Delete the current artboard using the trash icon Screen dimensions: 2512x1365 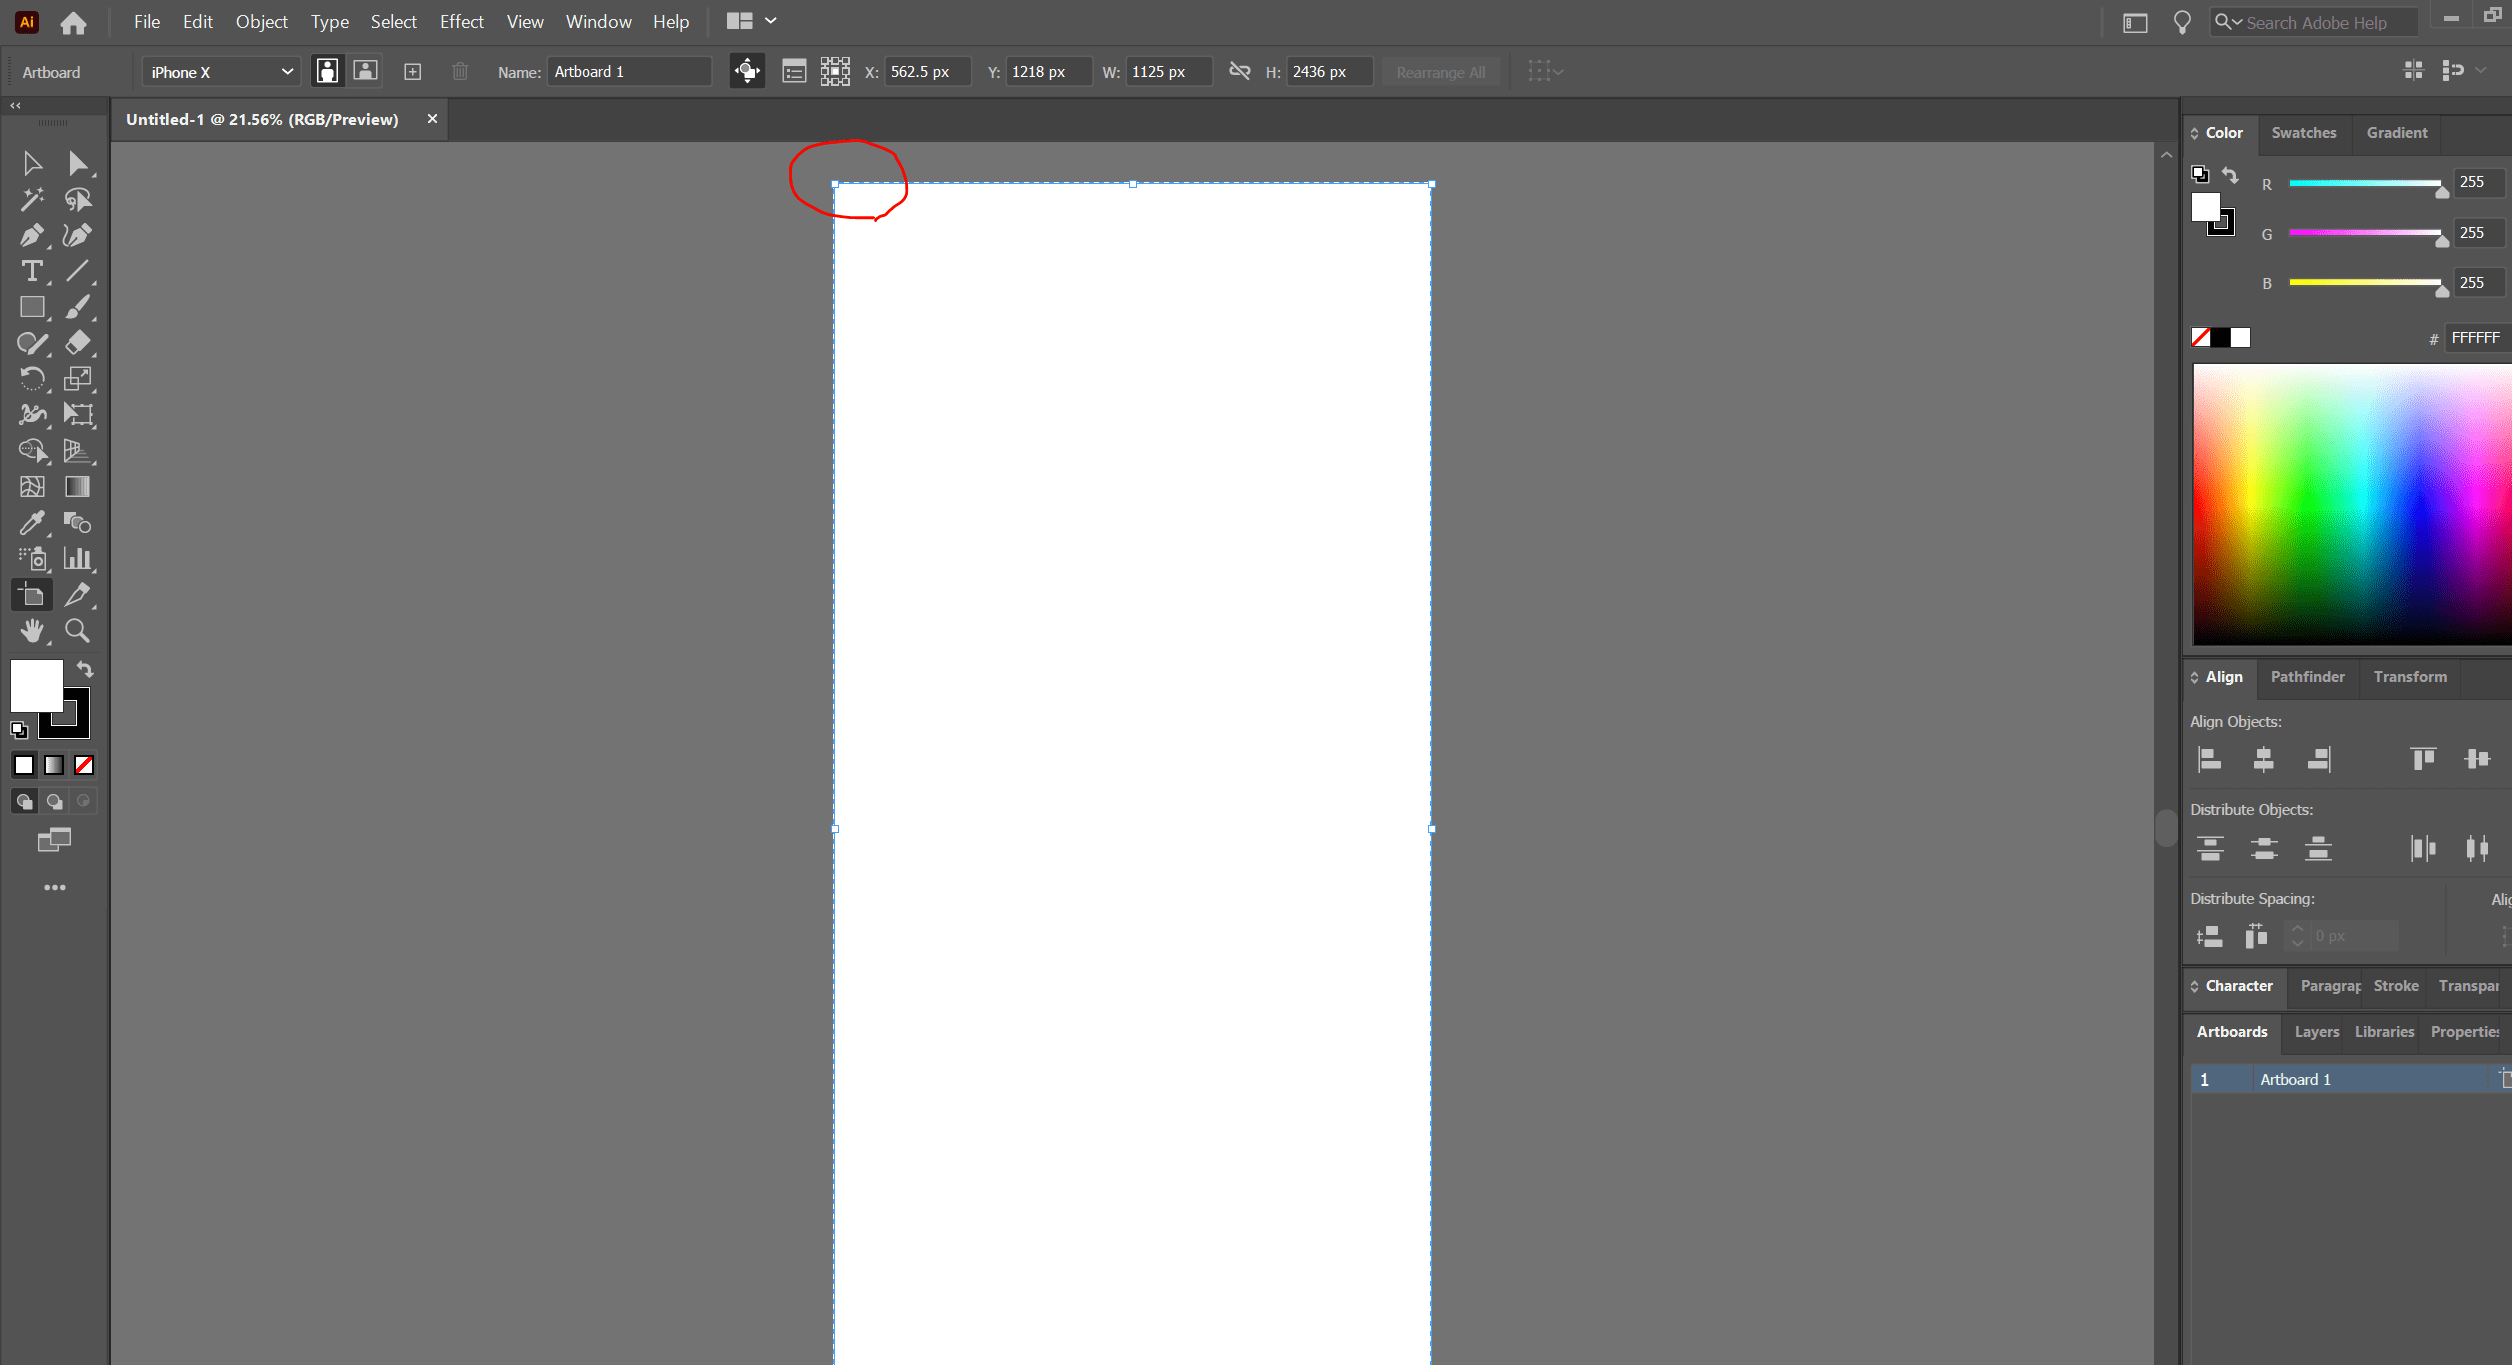[x=459, y=71]
